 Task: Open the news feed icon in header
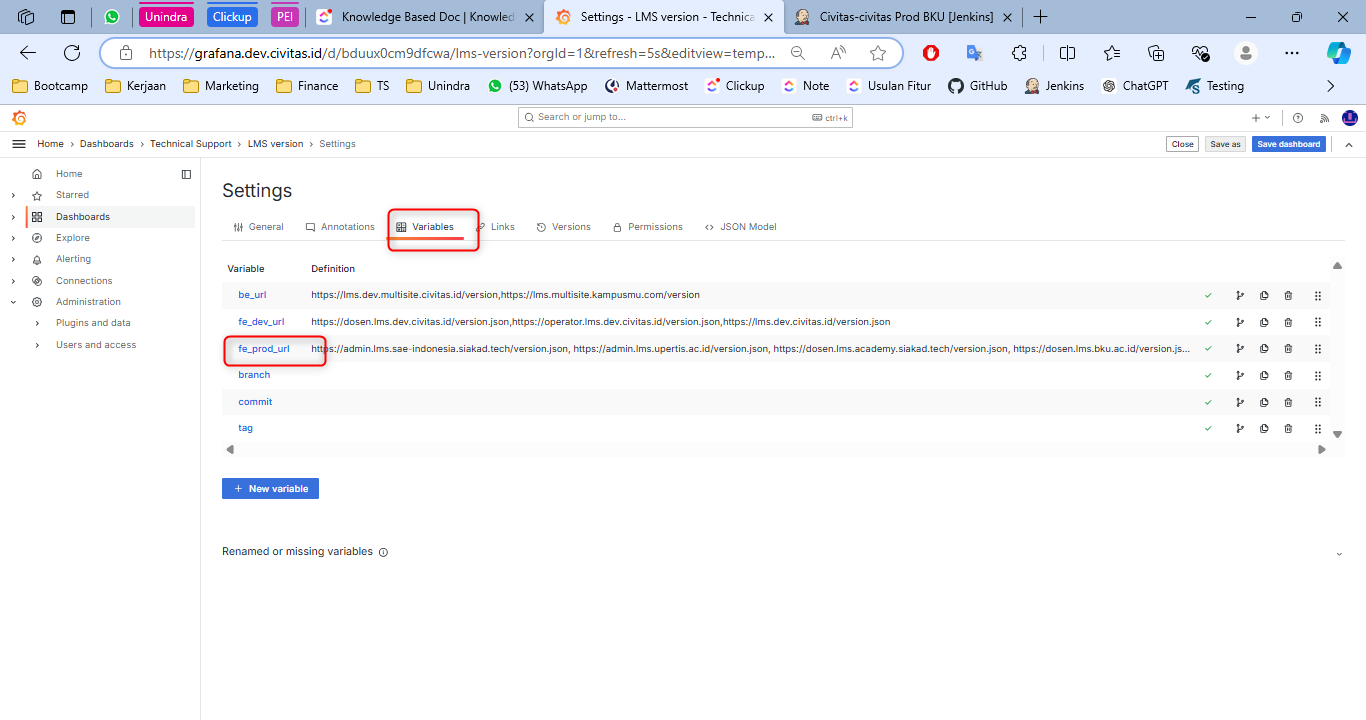[1325, 118]
